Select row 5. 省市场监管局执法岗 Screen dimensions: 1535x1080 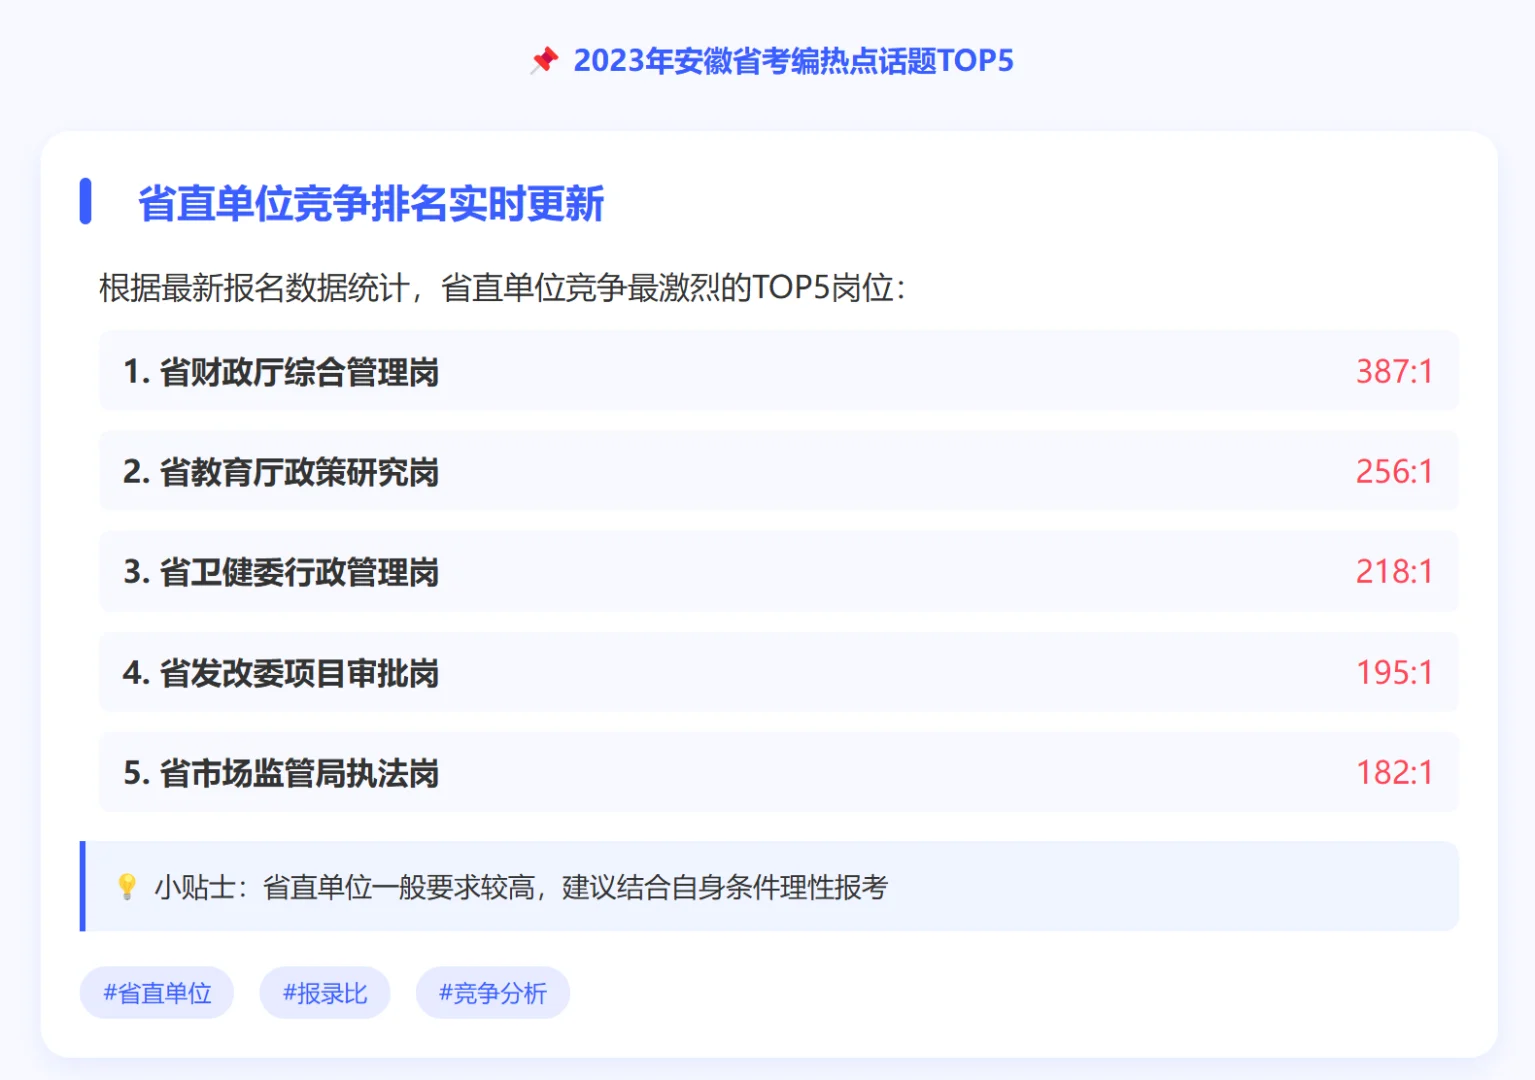(x=779, y=772)
